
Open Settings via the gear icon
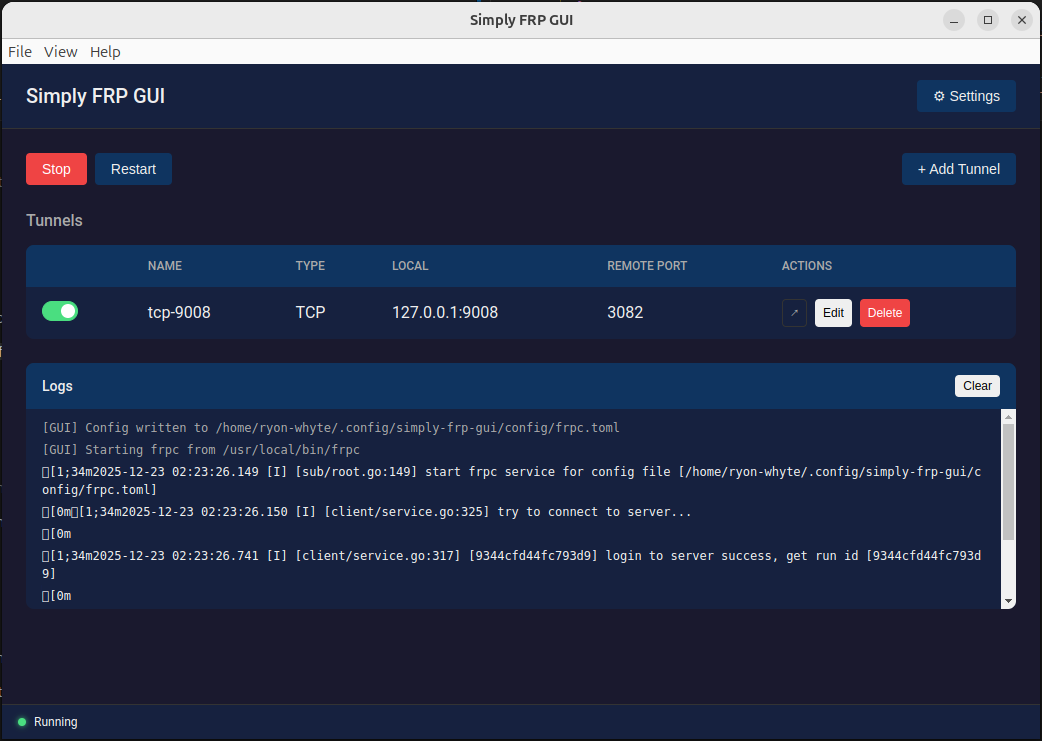pos(965,95)
